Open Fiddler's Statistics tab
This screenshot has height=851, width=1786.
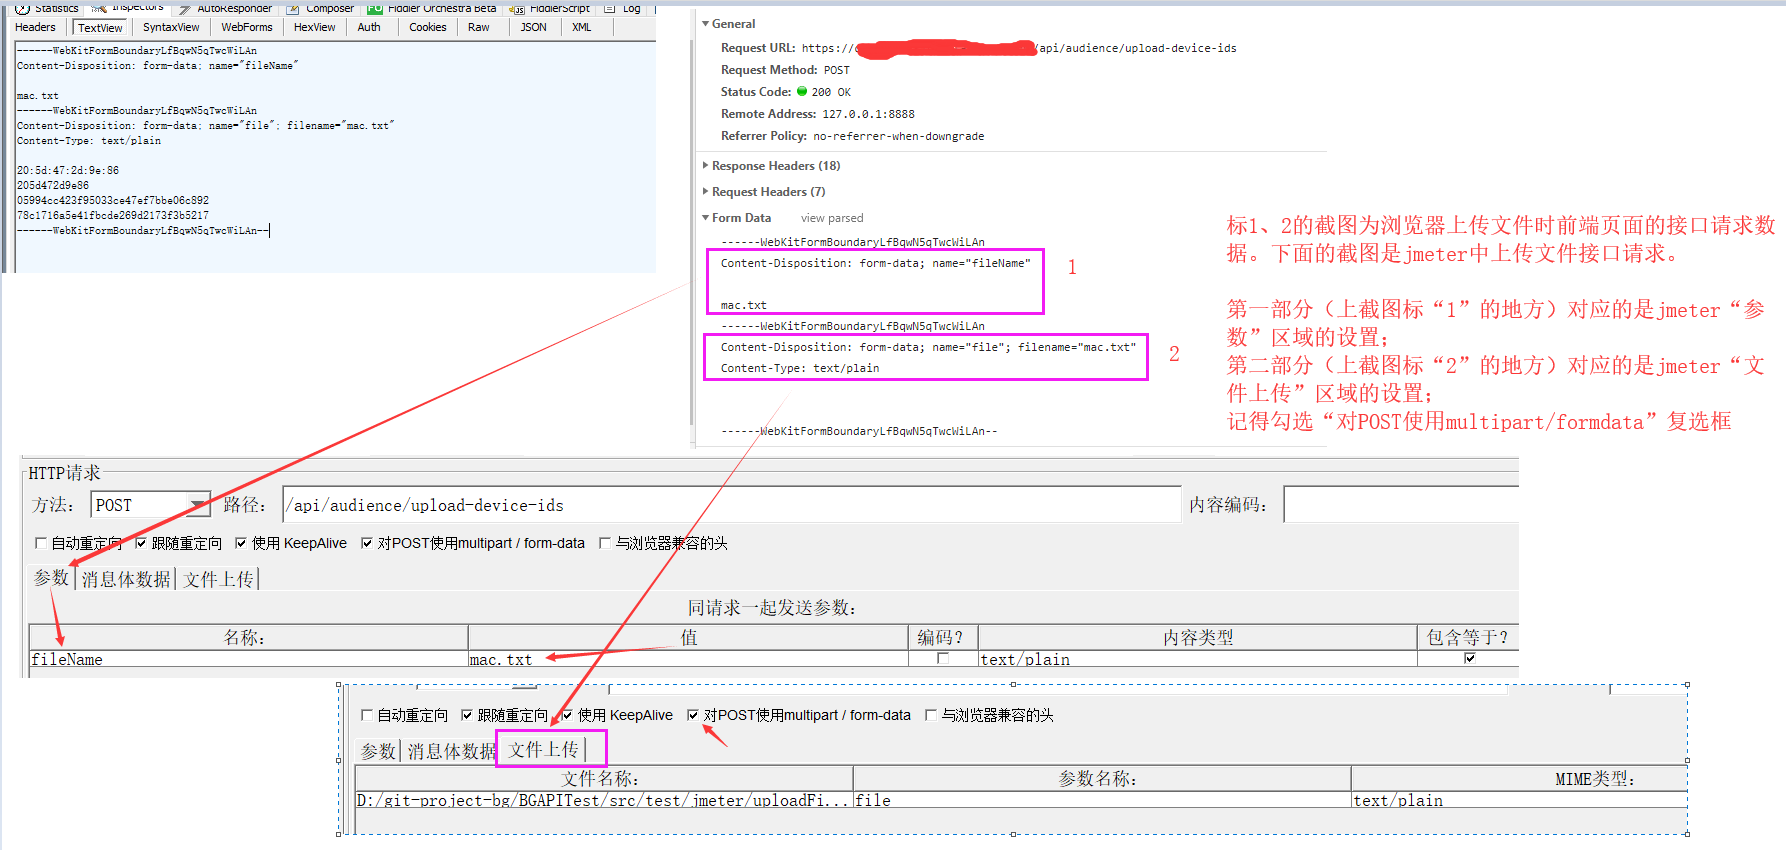point(47,8)
